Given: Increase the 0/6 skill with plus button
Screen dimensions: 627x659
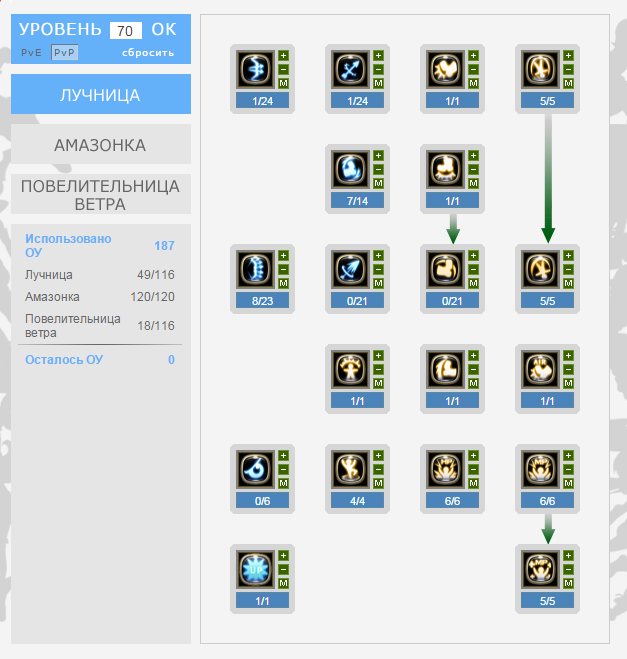Looking at the screenshot, I should pyautogui.click(x=283, y=455).
